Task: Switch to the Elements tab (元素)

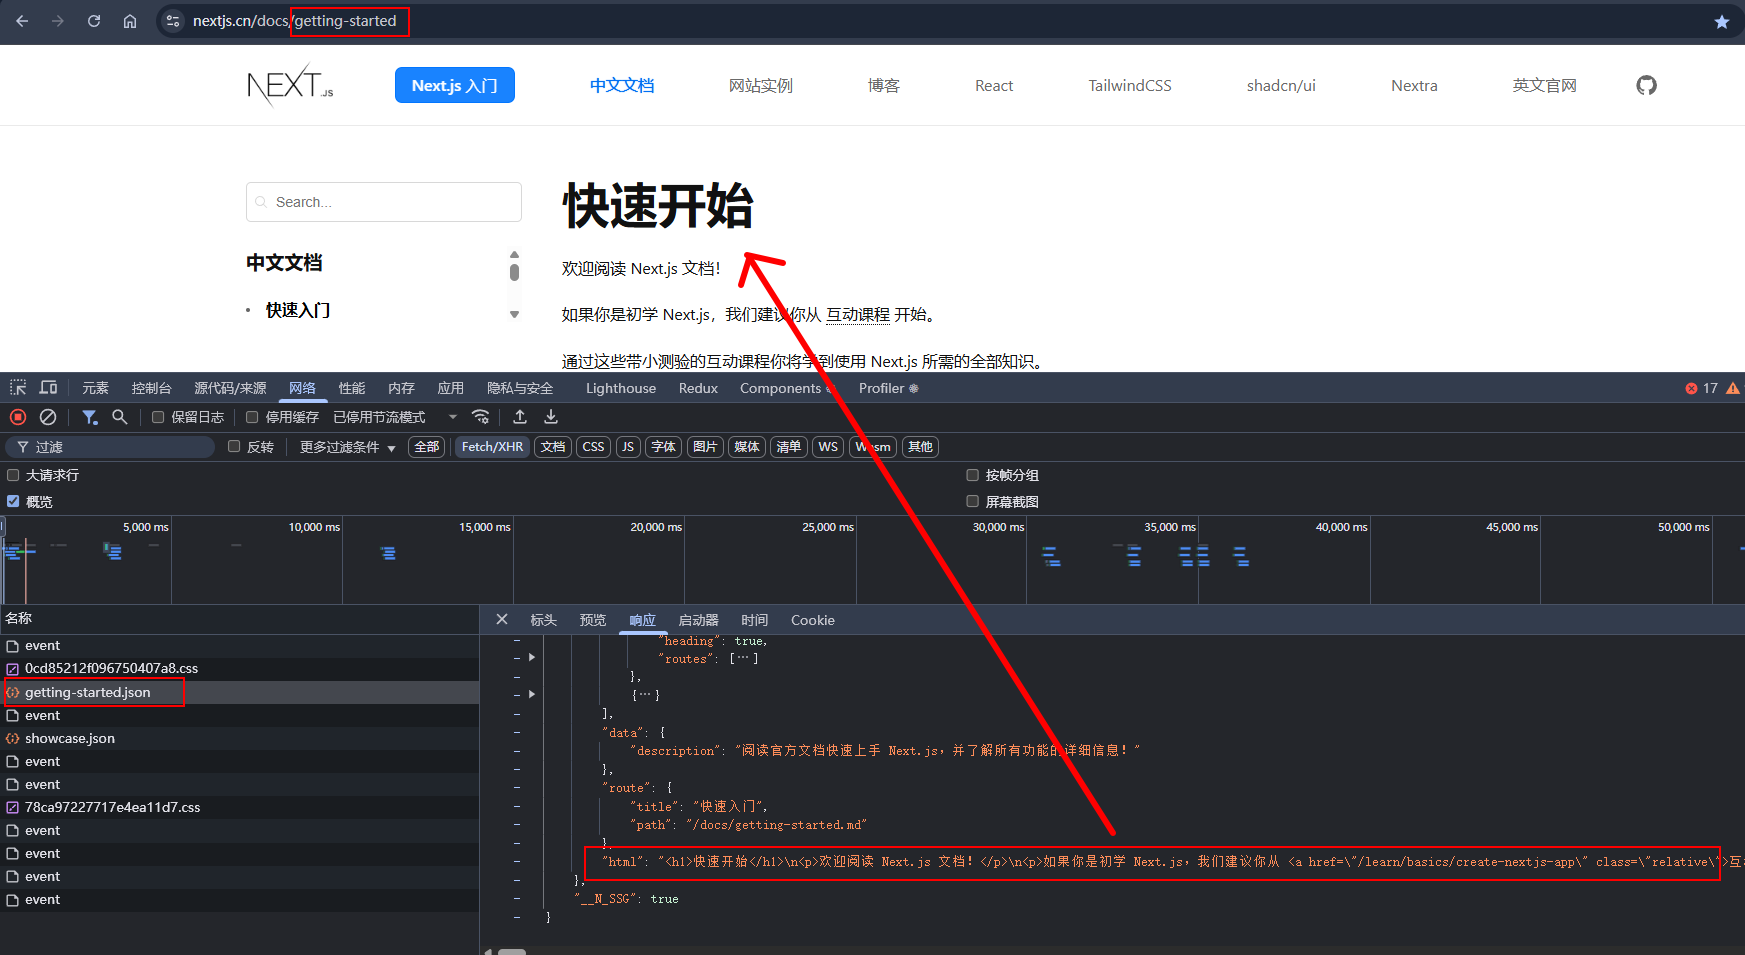Action: coord(95,388)
